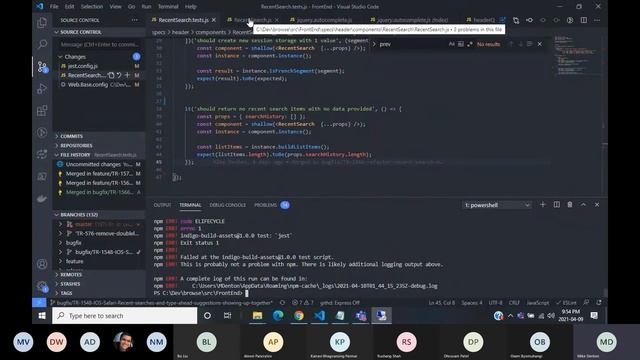The height and width of the screenshot is (360, 640).
Task: Click errors and warnings count in status bar
Action: (x=302, y=302)
